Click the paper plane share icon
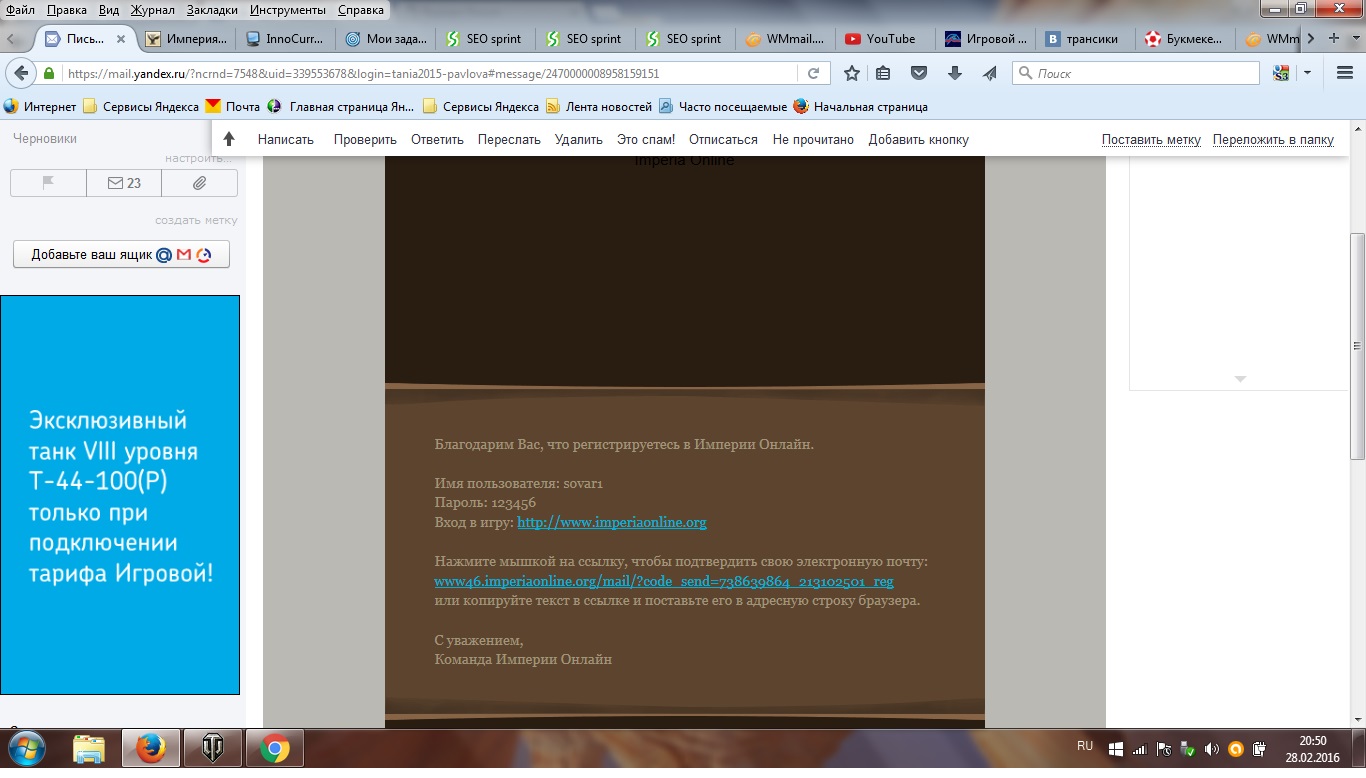The width and height of the screenshot is (1366, 778). pos(989,73)
